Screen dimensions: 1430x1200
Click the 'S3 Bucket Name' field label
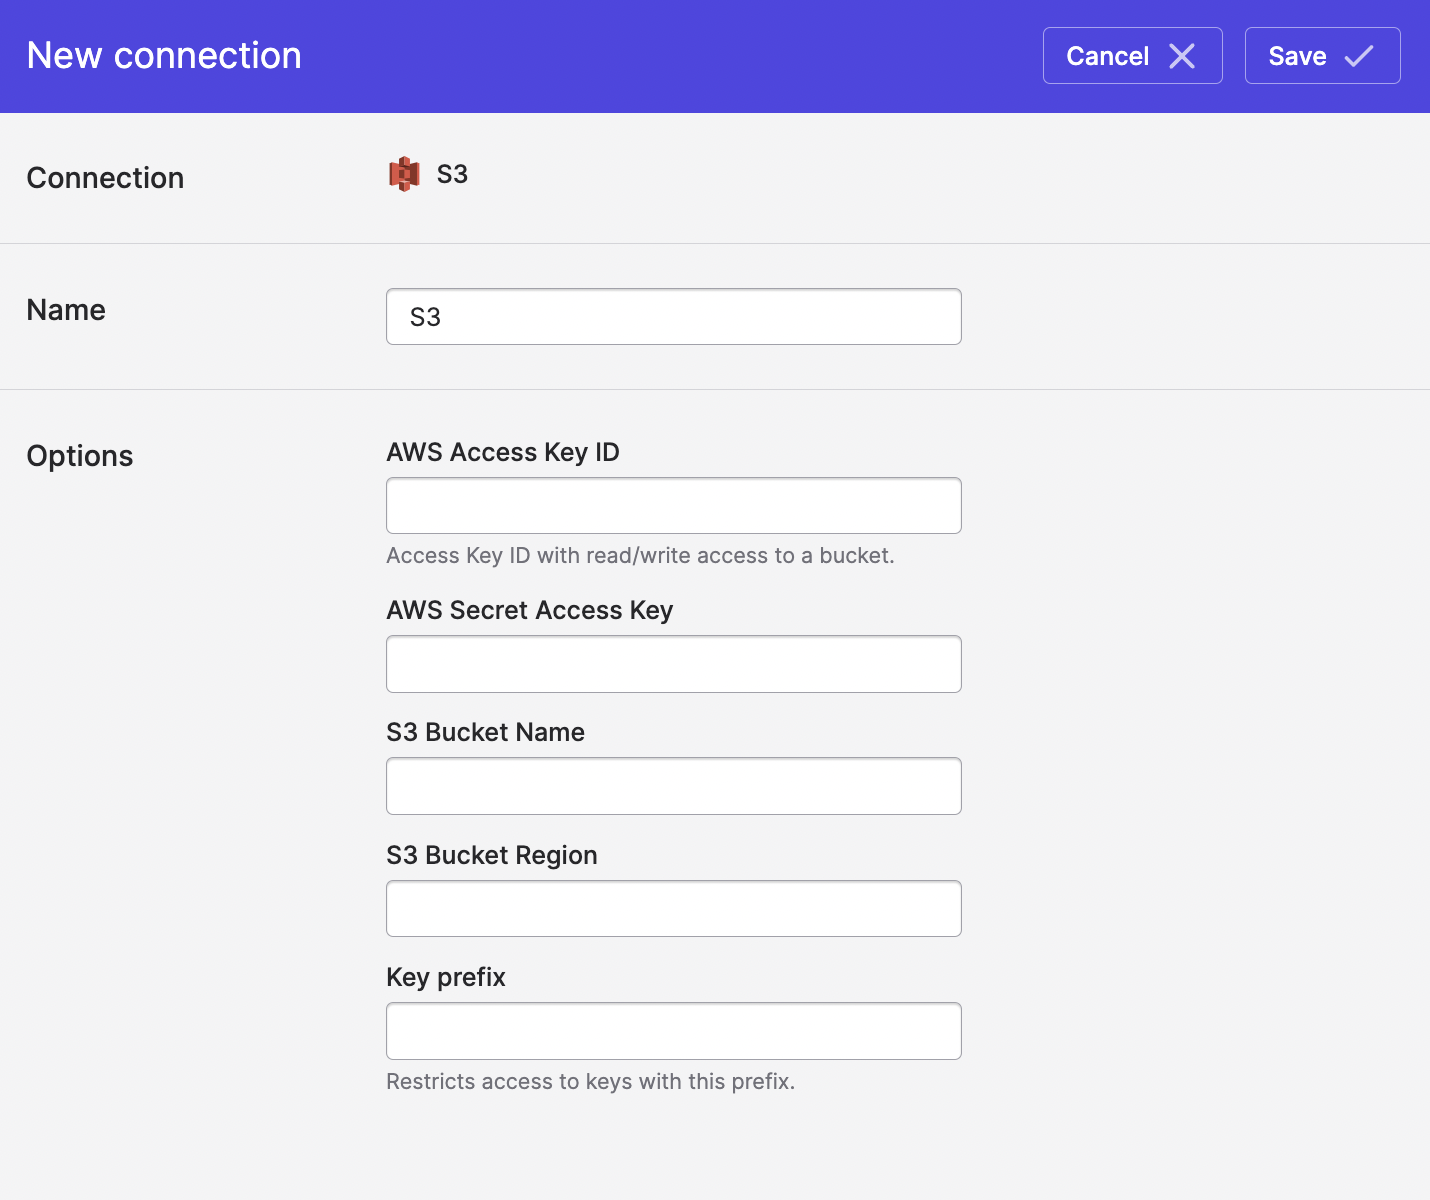pos(486,732)
